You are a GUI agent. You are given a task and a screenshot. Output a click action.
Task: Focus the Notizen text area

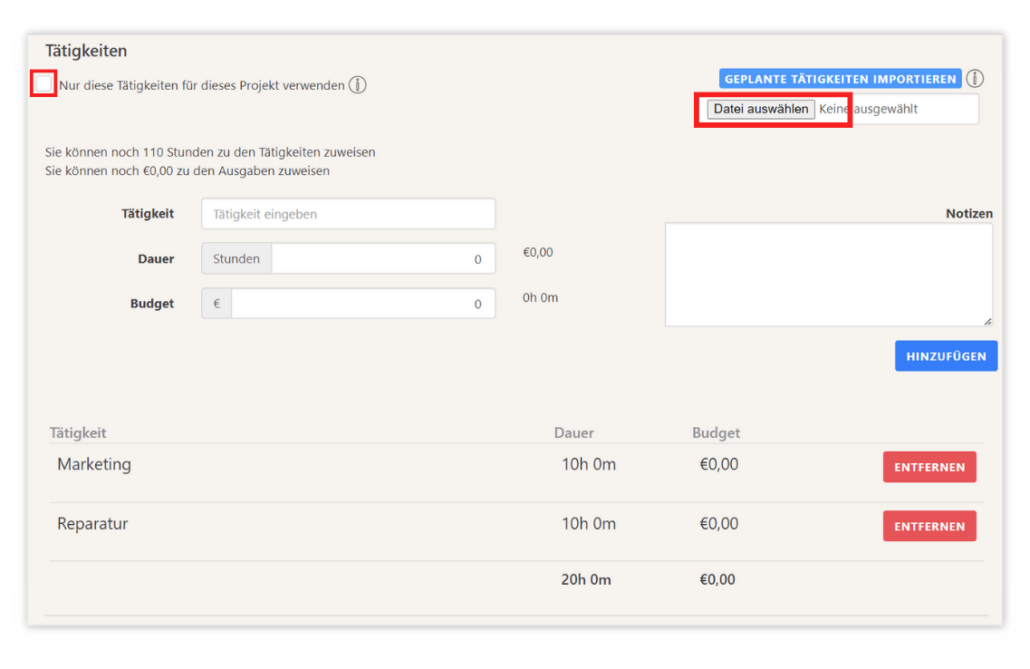point(828,274)
